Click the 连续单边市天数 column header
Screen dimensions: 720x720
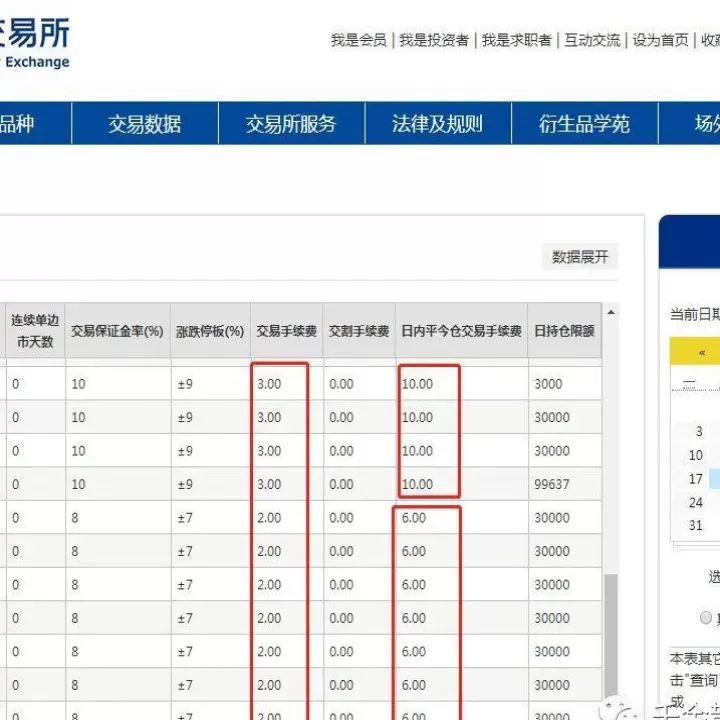tap(35, 331)
